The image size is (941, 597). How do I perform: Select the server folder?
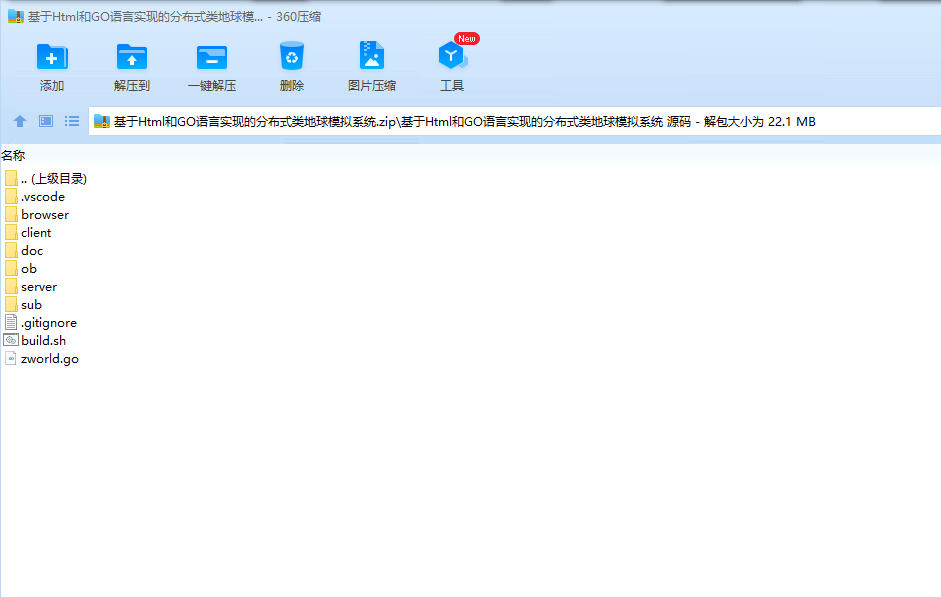point(39,286)
